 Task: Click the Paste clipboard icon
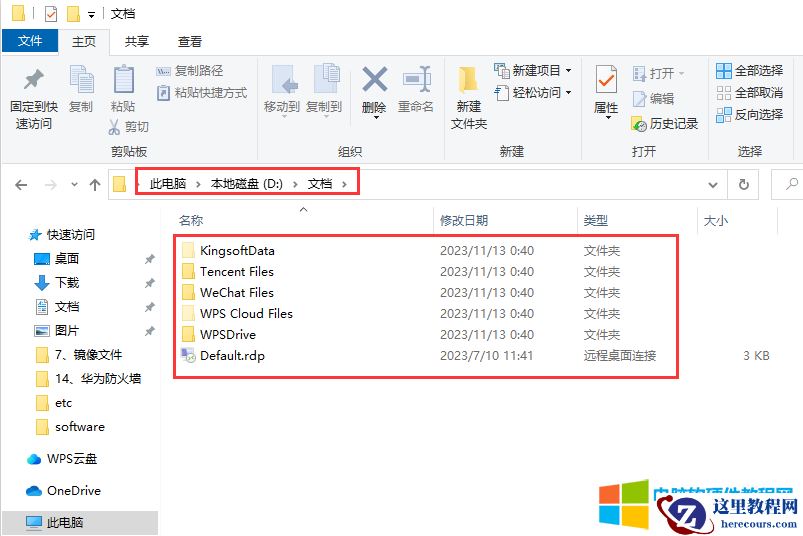click(123, 80)
